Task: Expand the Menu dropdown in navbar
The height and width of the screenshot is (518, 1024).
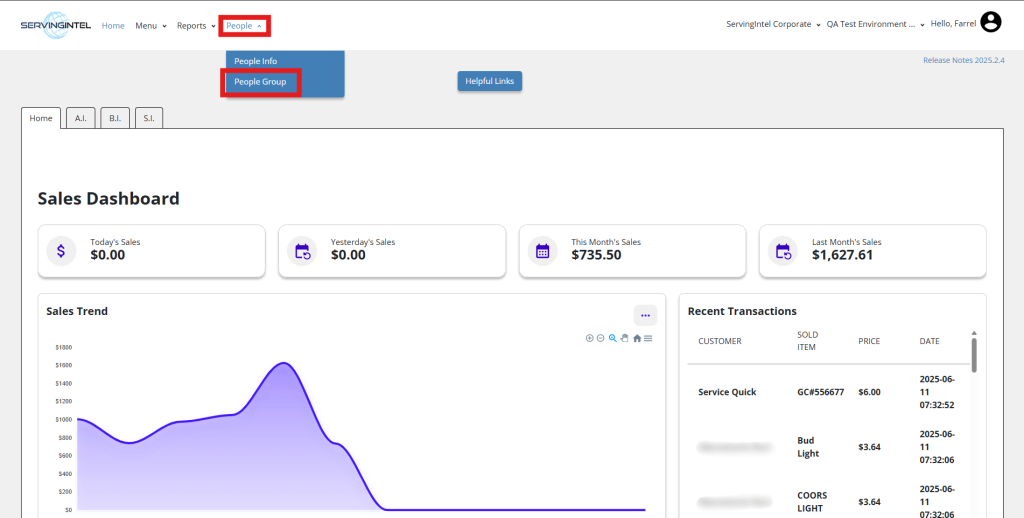Action: [x=150, y=26]
